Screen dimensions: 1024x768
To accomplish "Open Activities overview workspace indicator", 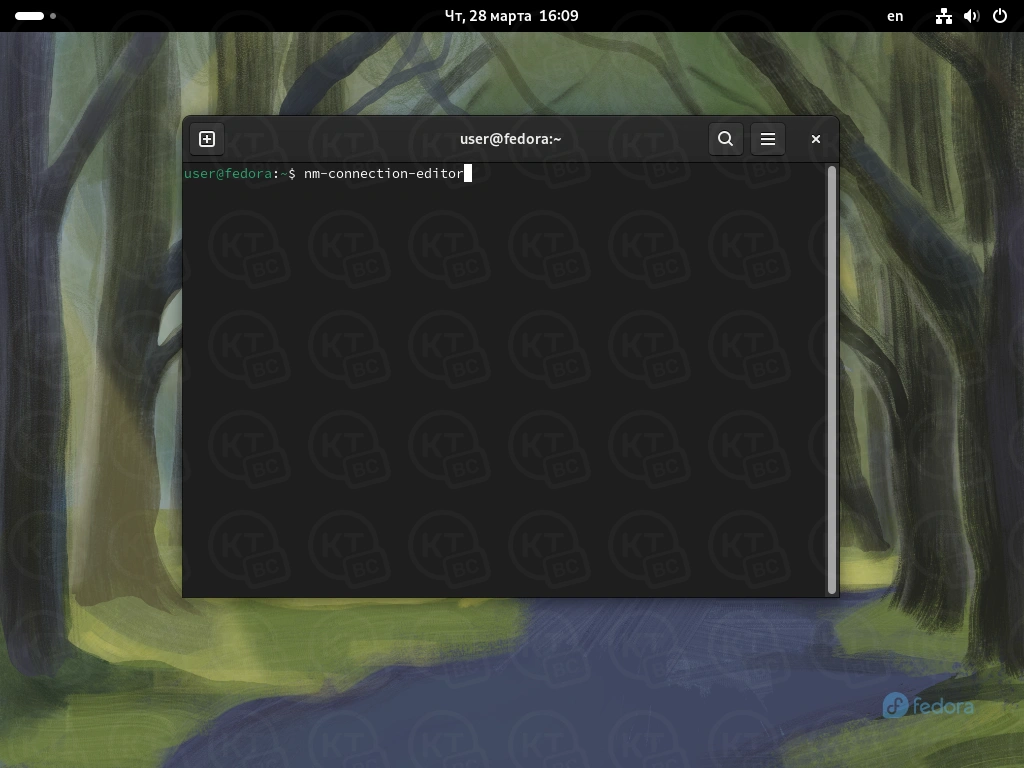I will click(x=35, y=16).
